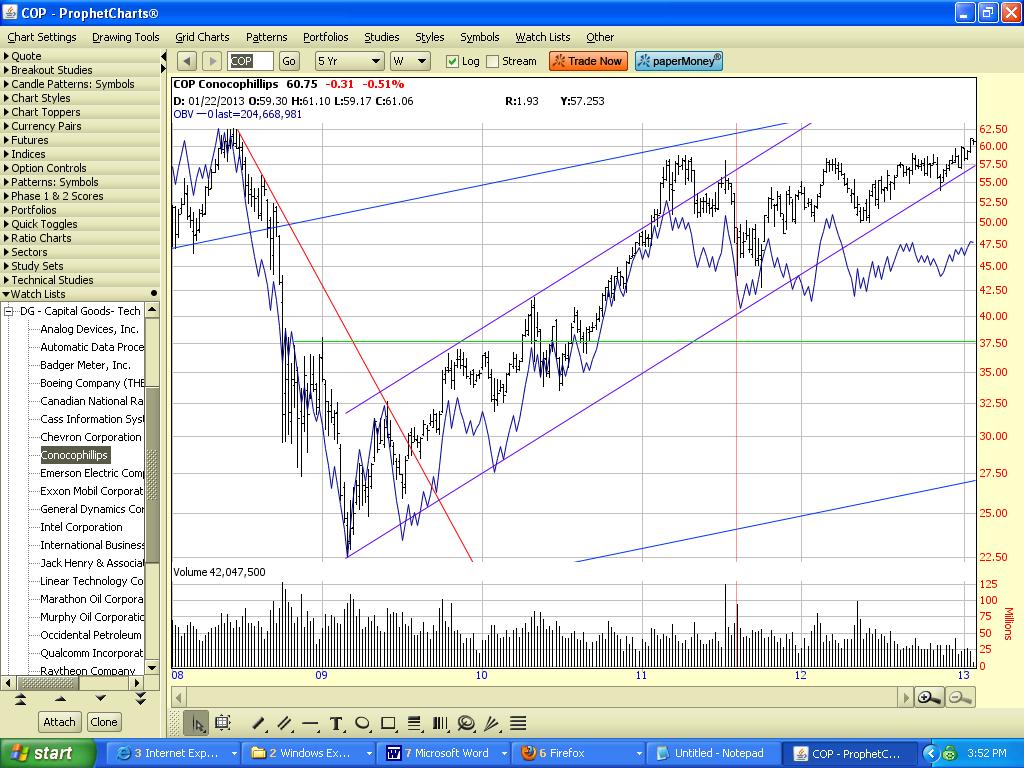Open the Patterns menu
1024x768 pixels.
(x=266, y=37)
